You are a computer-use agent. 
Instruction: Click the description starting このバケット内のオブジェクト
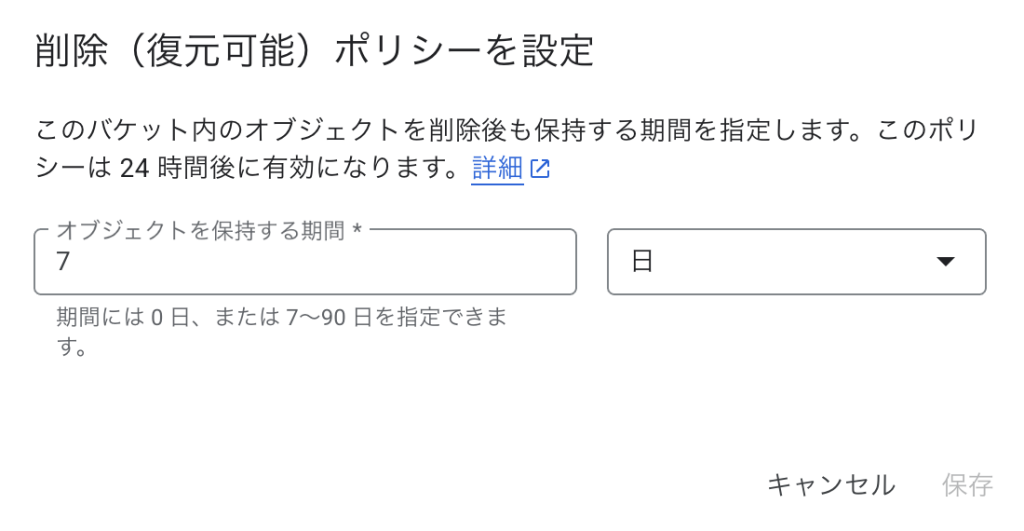506,149
